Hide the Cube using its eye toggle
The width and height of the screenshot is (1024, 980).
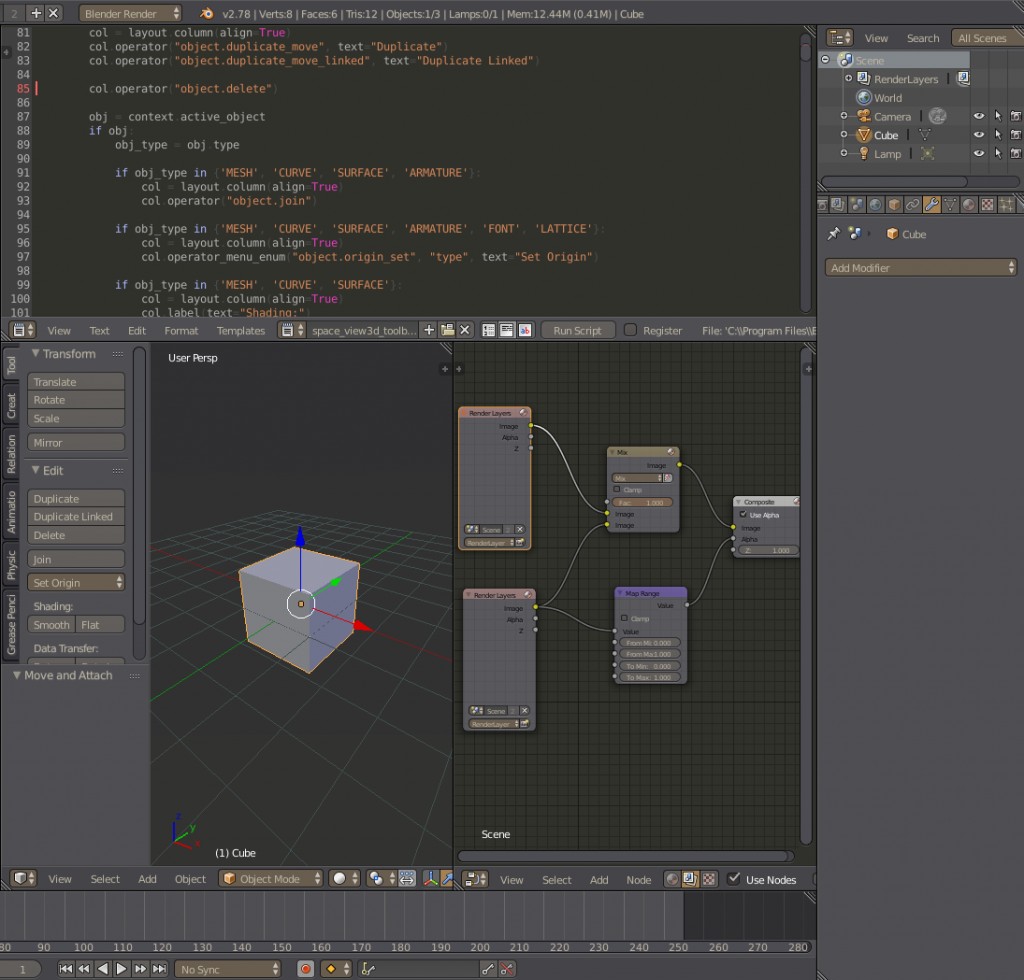click(978, 134)
